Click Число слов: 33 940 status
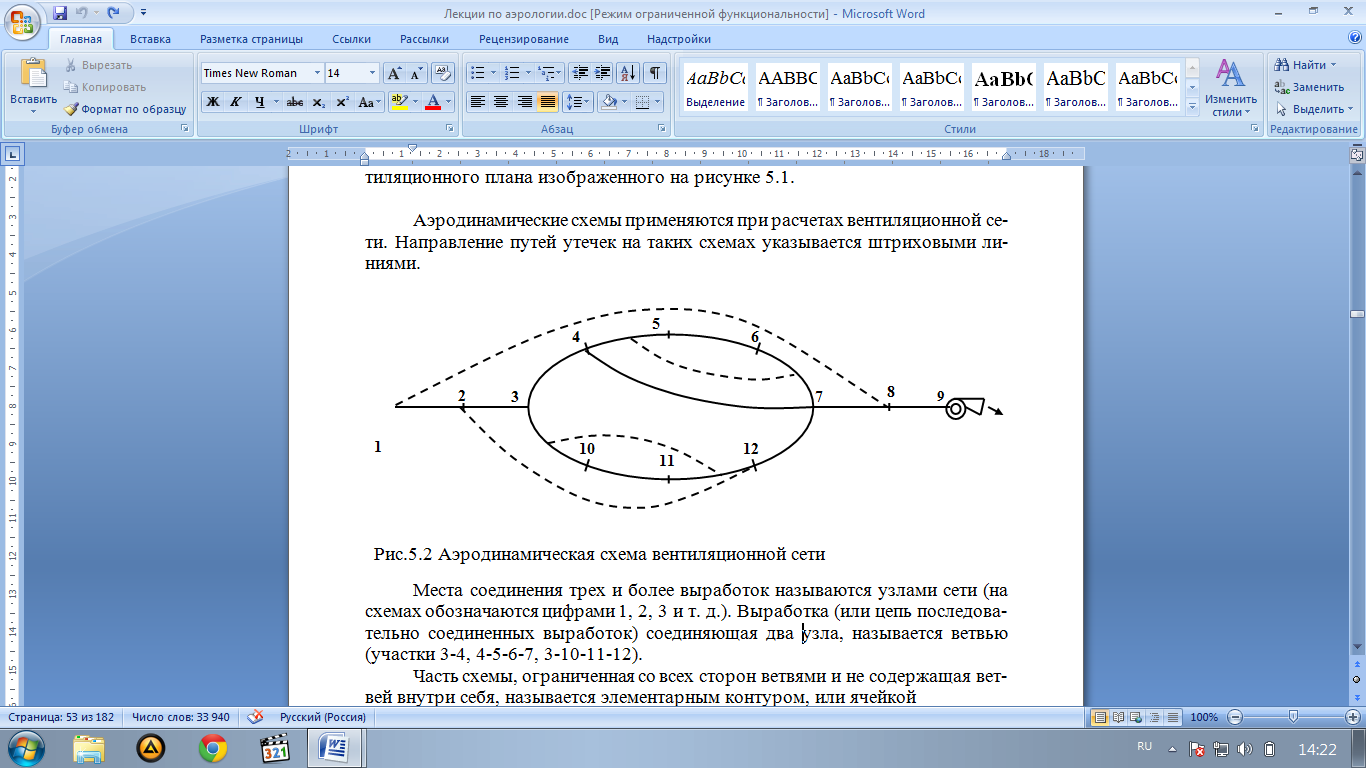Screen dimensions: 1366x768 [181, 717]
